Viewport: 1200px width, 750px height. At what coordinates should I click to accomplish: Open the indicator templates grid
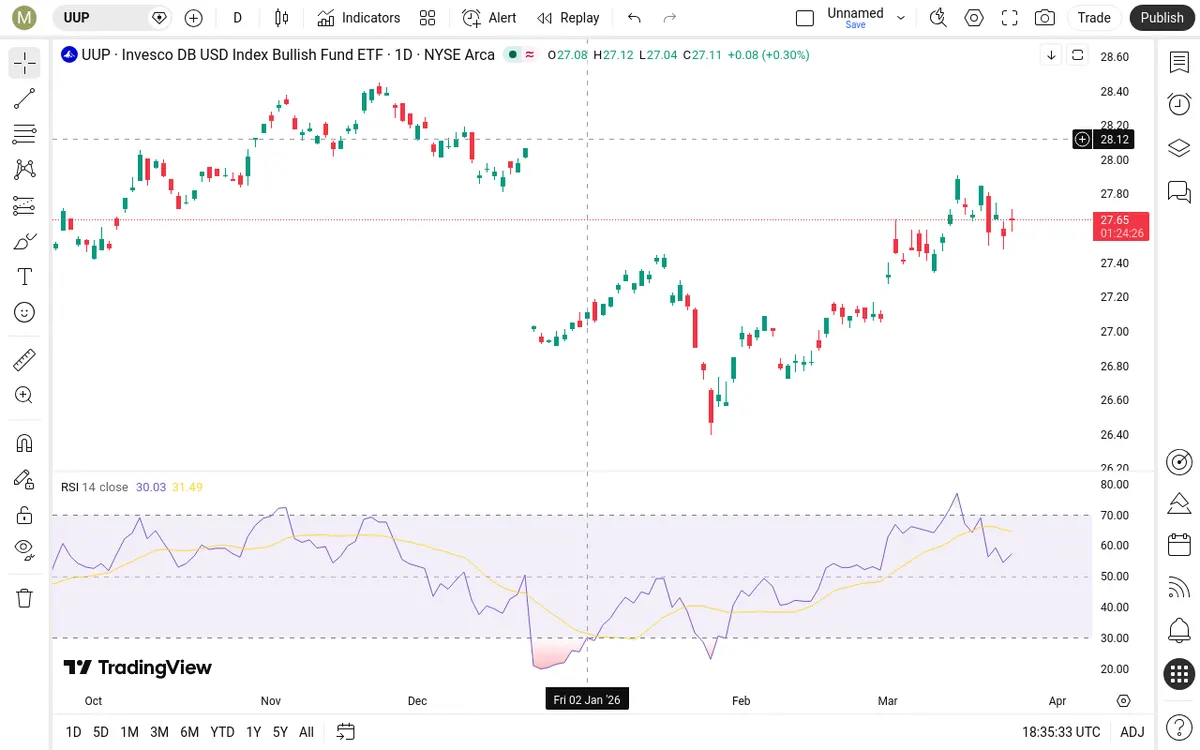[x=428, y=17]
